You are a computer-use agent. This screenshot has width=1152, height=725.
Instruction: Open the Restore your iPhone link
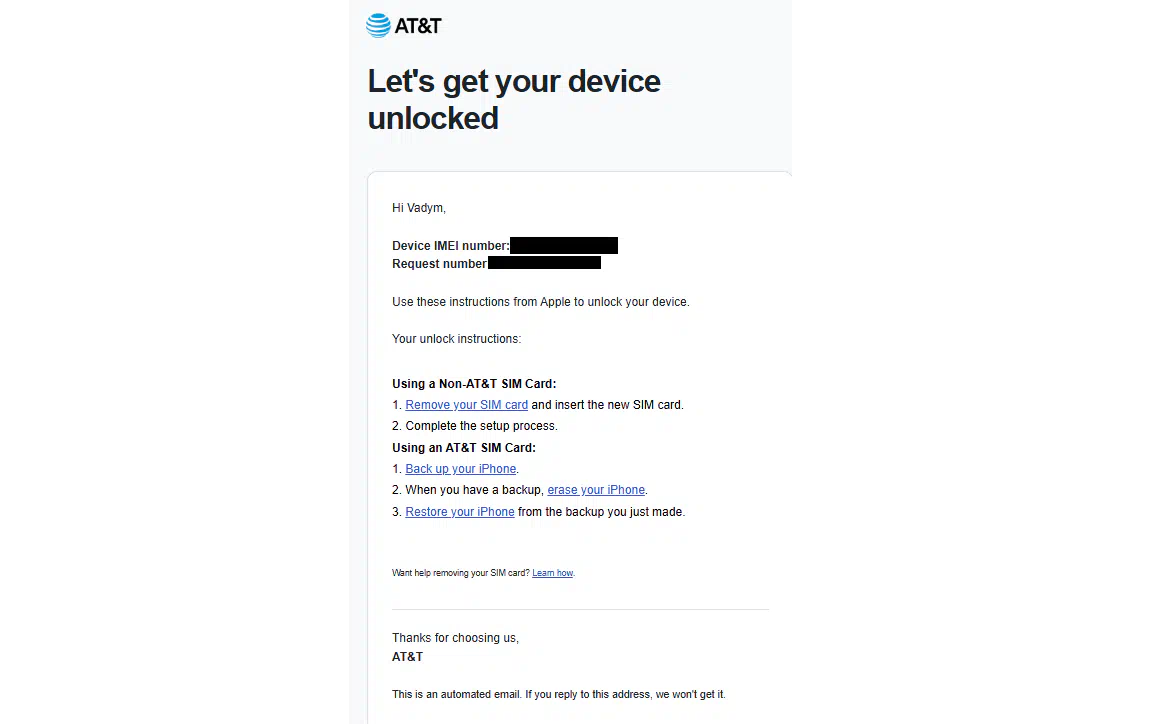point(460,512)
